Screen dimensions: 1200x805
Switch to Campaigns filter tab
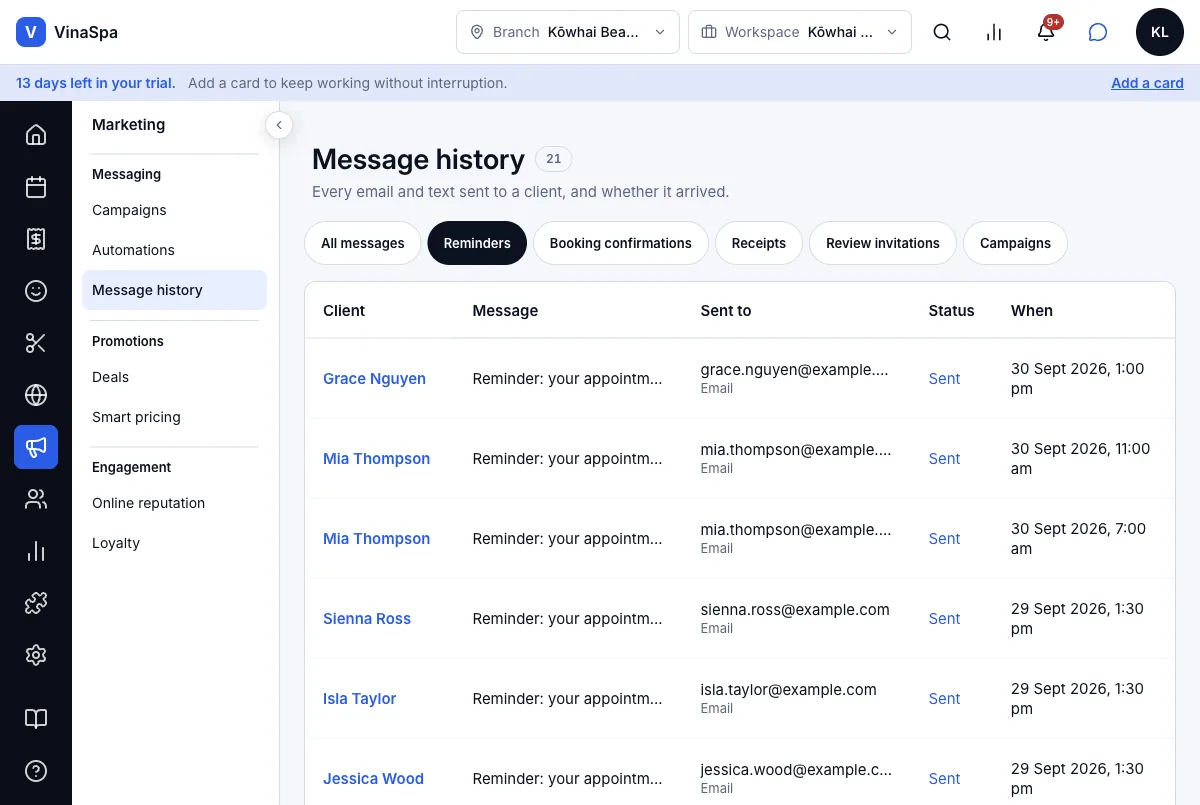(x=1015, y=243)
